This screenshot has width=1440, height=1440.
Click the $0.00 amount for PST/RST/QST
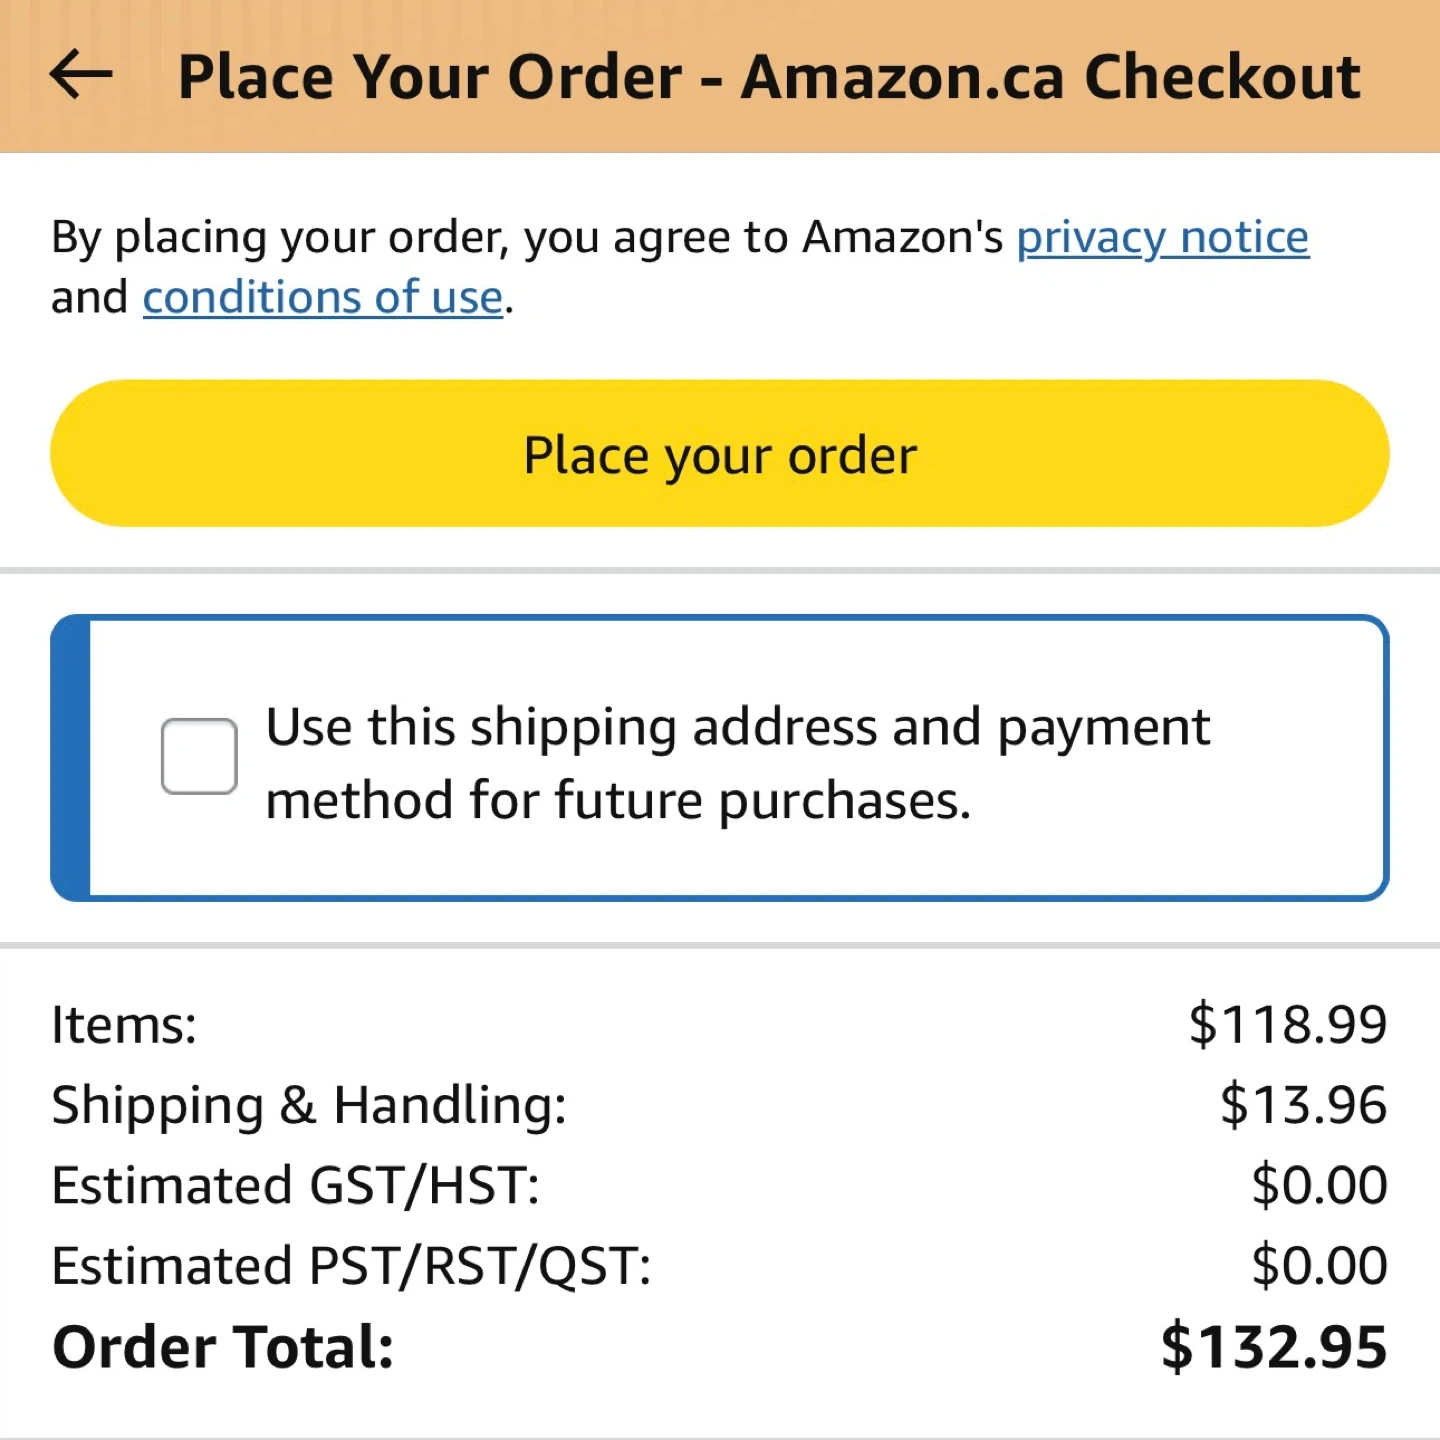tap(1319, 1266)
